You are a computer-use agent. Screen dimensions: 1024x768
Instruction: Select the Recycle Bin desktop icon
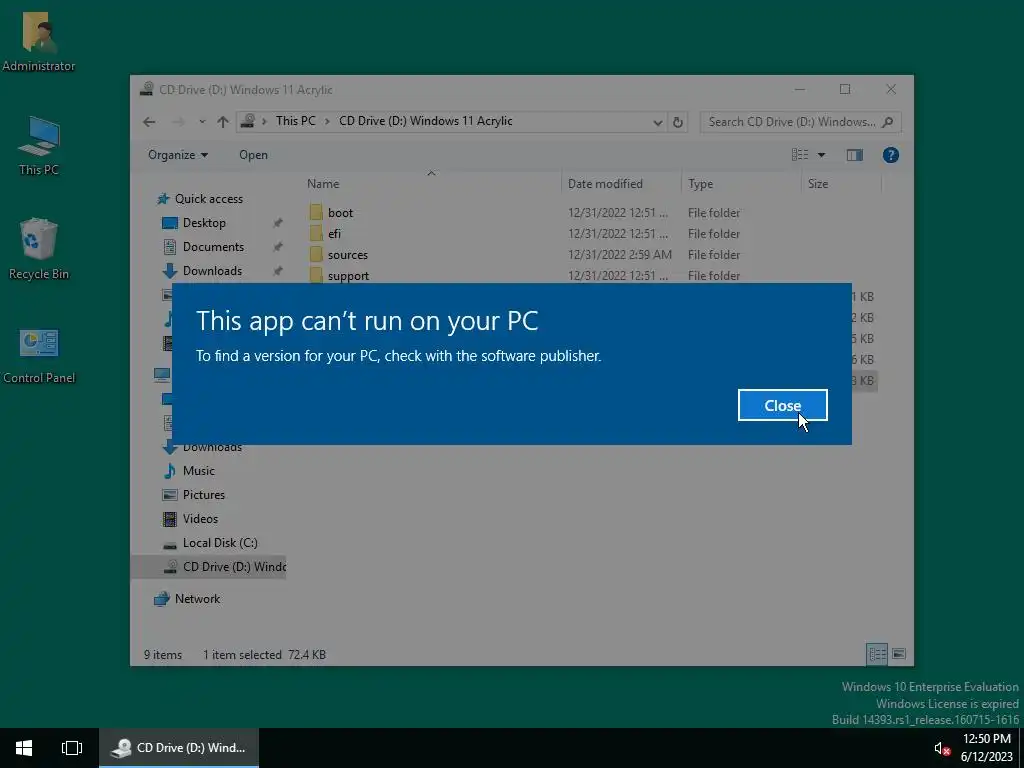point(39,249)
